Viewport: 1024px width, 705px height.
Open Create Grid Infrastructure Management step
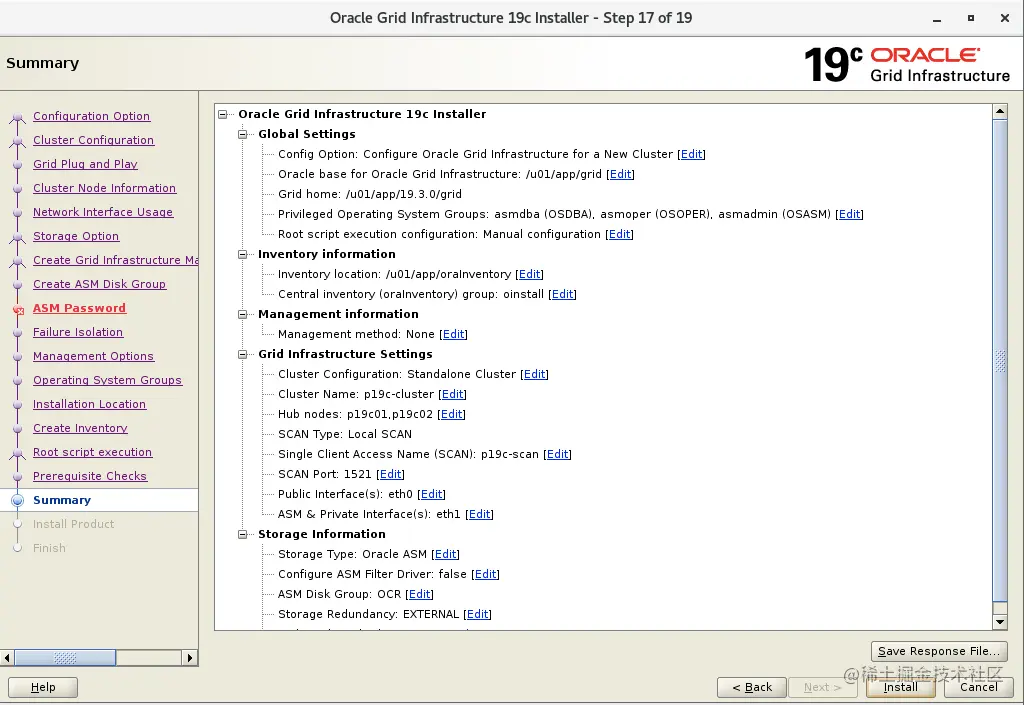point(116,260)
